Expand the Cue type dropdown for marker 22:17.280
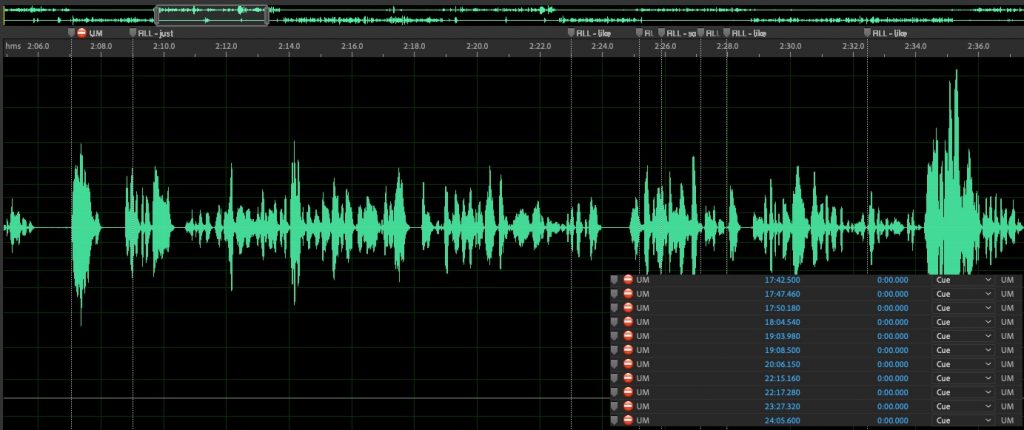 click(x=988, y=394)
